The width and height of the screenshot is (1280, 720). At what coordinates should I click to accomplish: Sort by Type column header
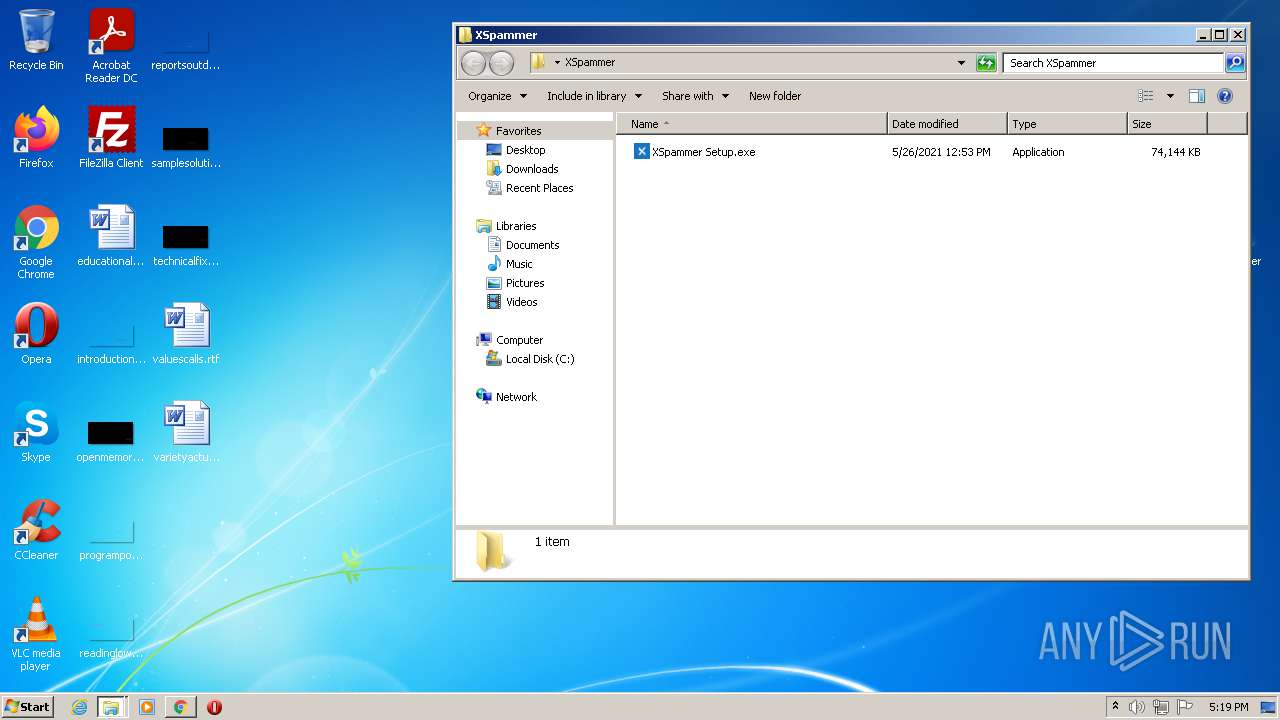pyautogui.click(x=1067, y=124)
